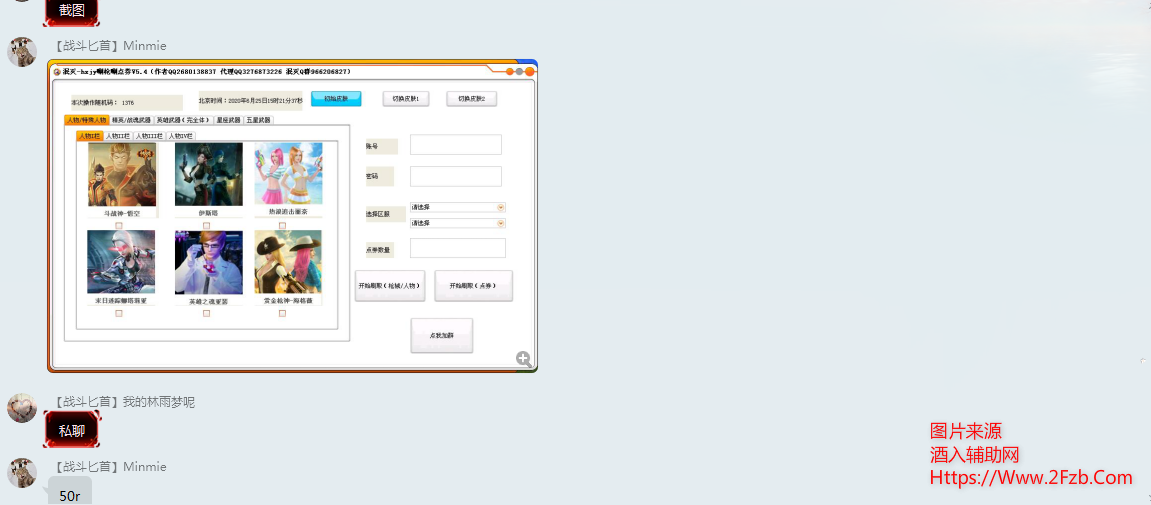Open the upper 请选择 server dropdown
The image size is (1151, 505).
pyautogui.click(x=458, y=207)
